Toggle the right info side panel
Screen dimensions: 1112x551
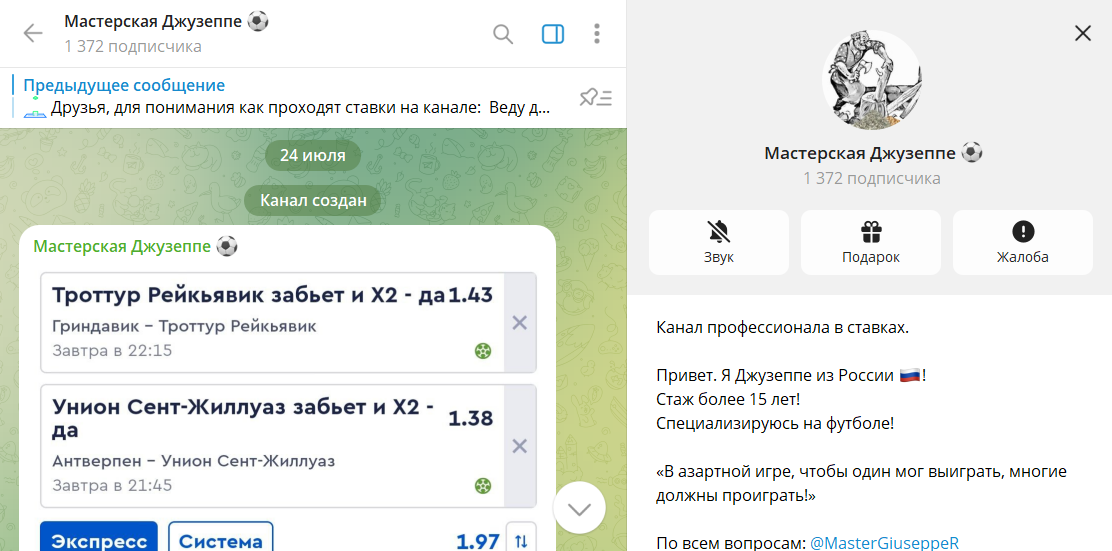(x=553, y=34)
